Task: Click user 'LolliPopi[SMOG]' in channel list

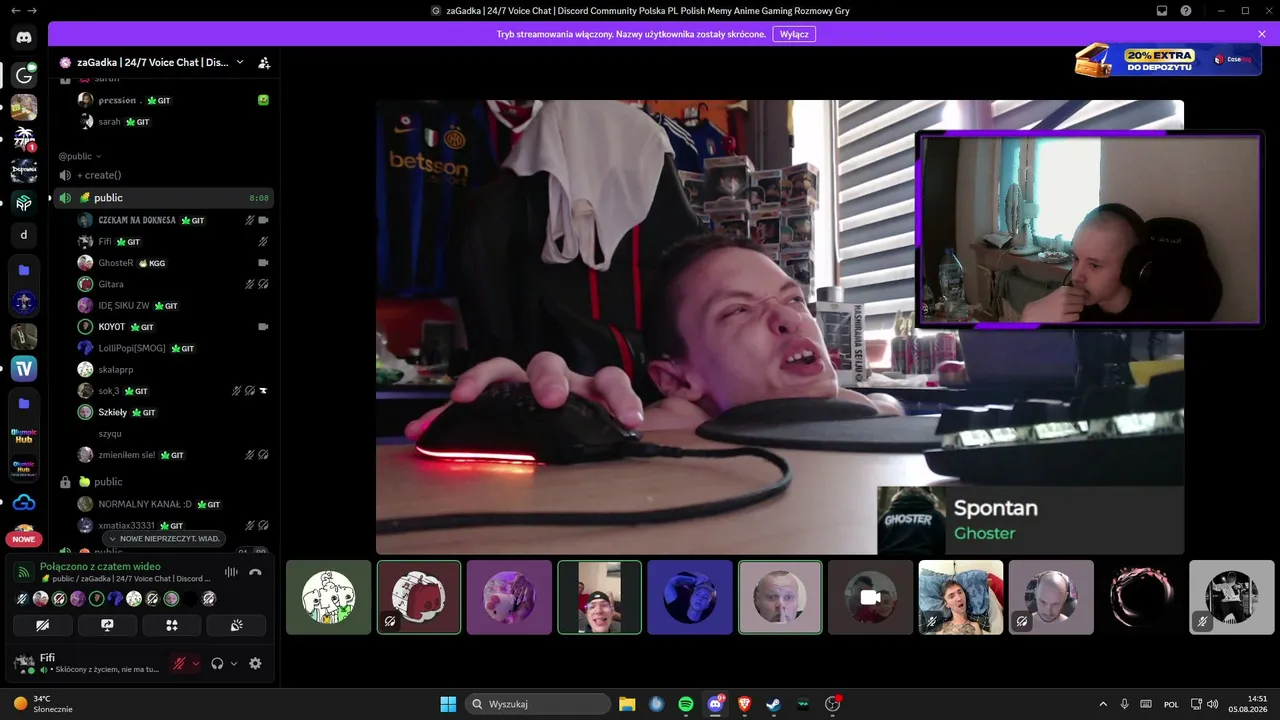Action: point(132,348)
